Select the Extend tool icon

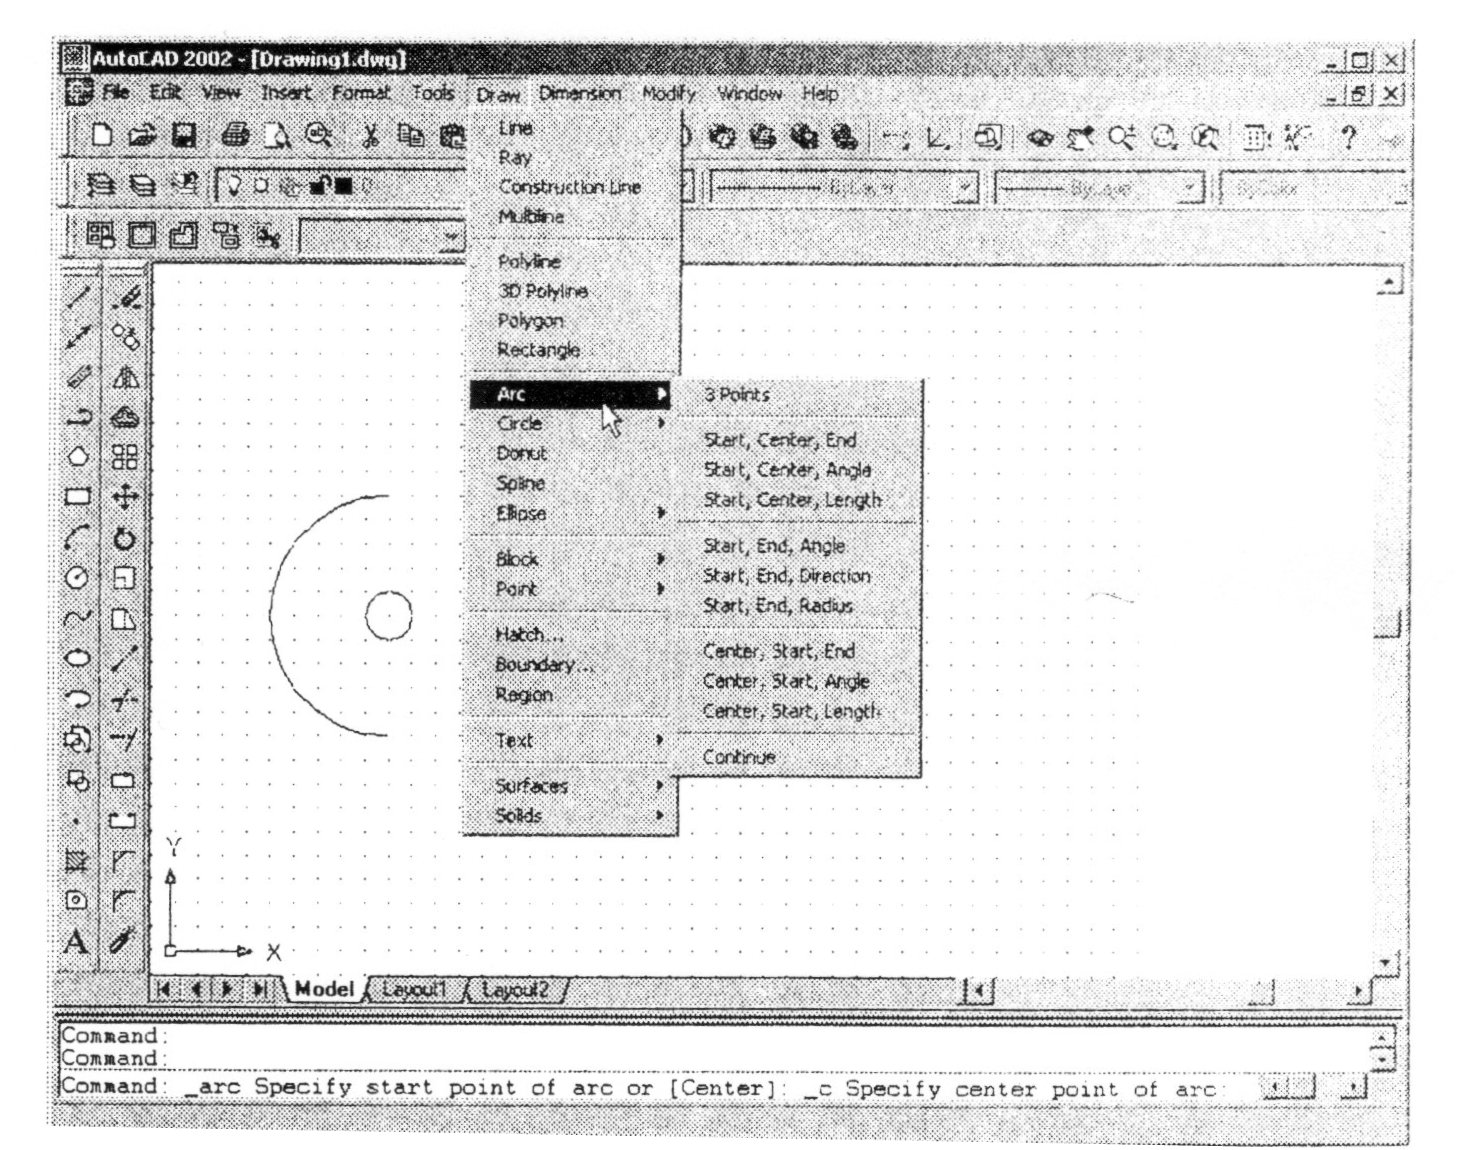125,740
